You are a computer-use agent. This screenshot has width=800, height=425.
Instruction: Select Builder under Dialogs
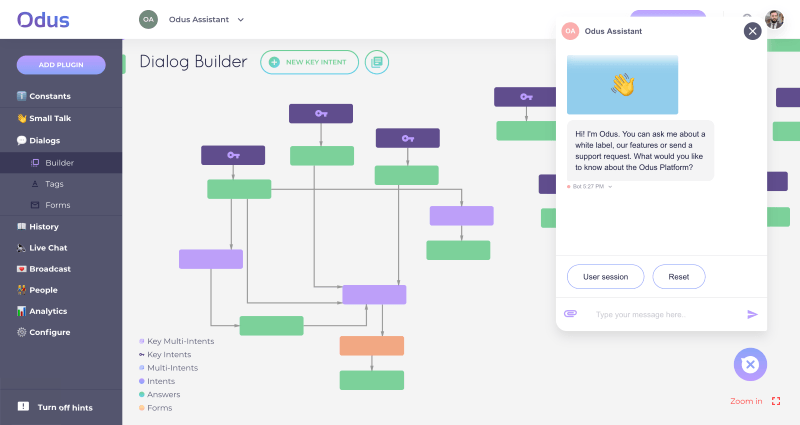click(x=60, y=162)
